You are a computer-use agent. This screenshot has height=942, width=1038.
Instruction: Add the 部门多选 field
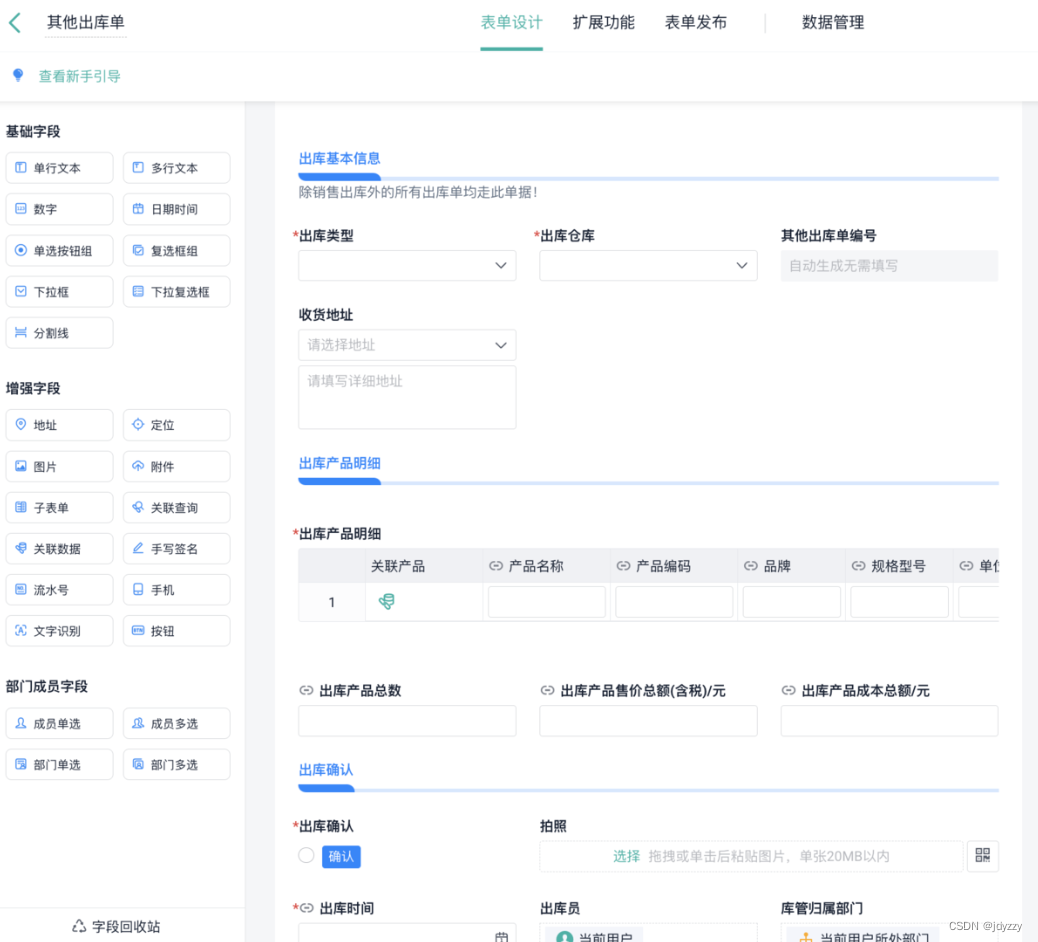177,765
